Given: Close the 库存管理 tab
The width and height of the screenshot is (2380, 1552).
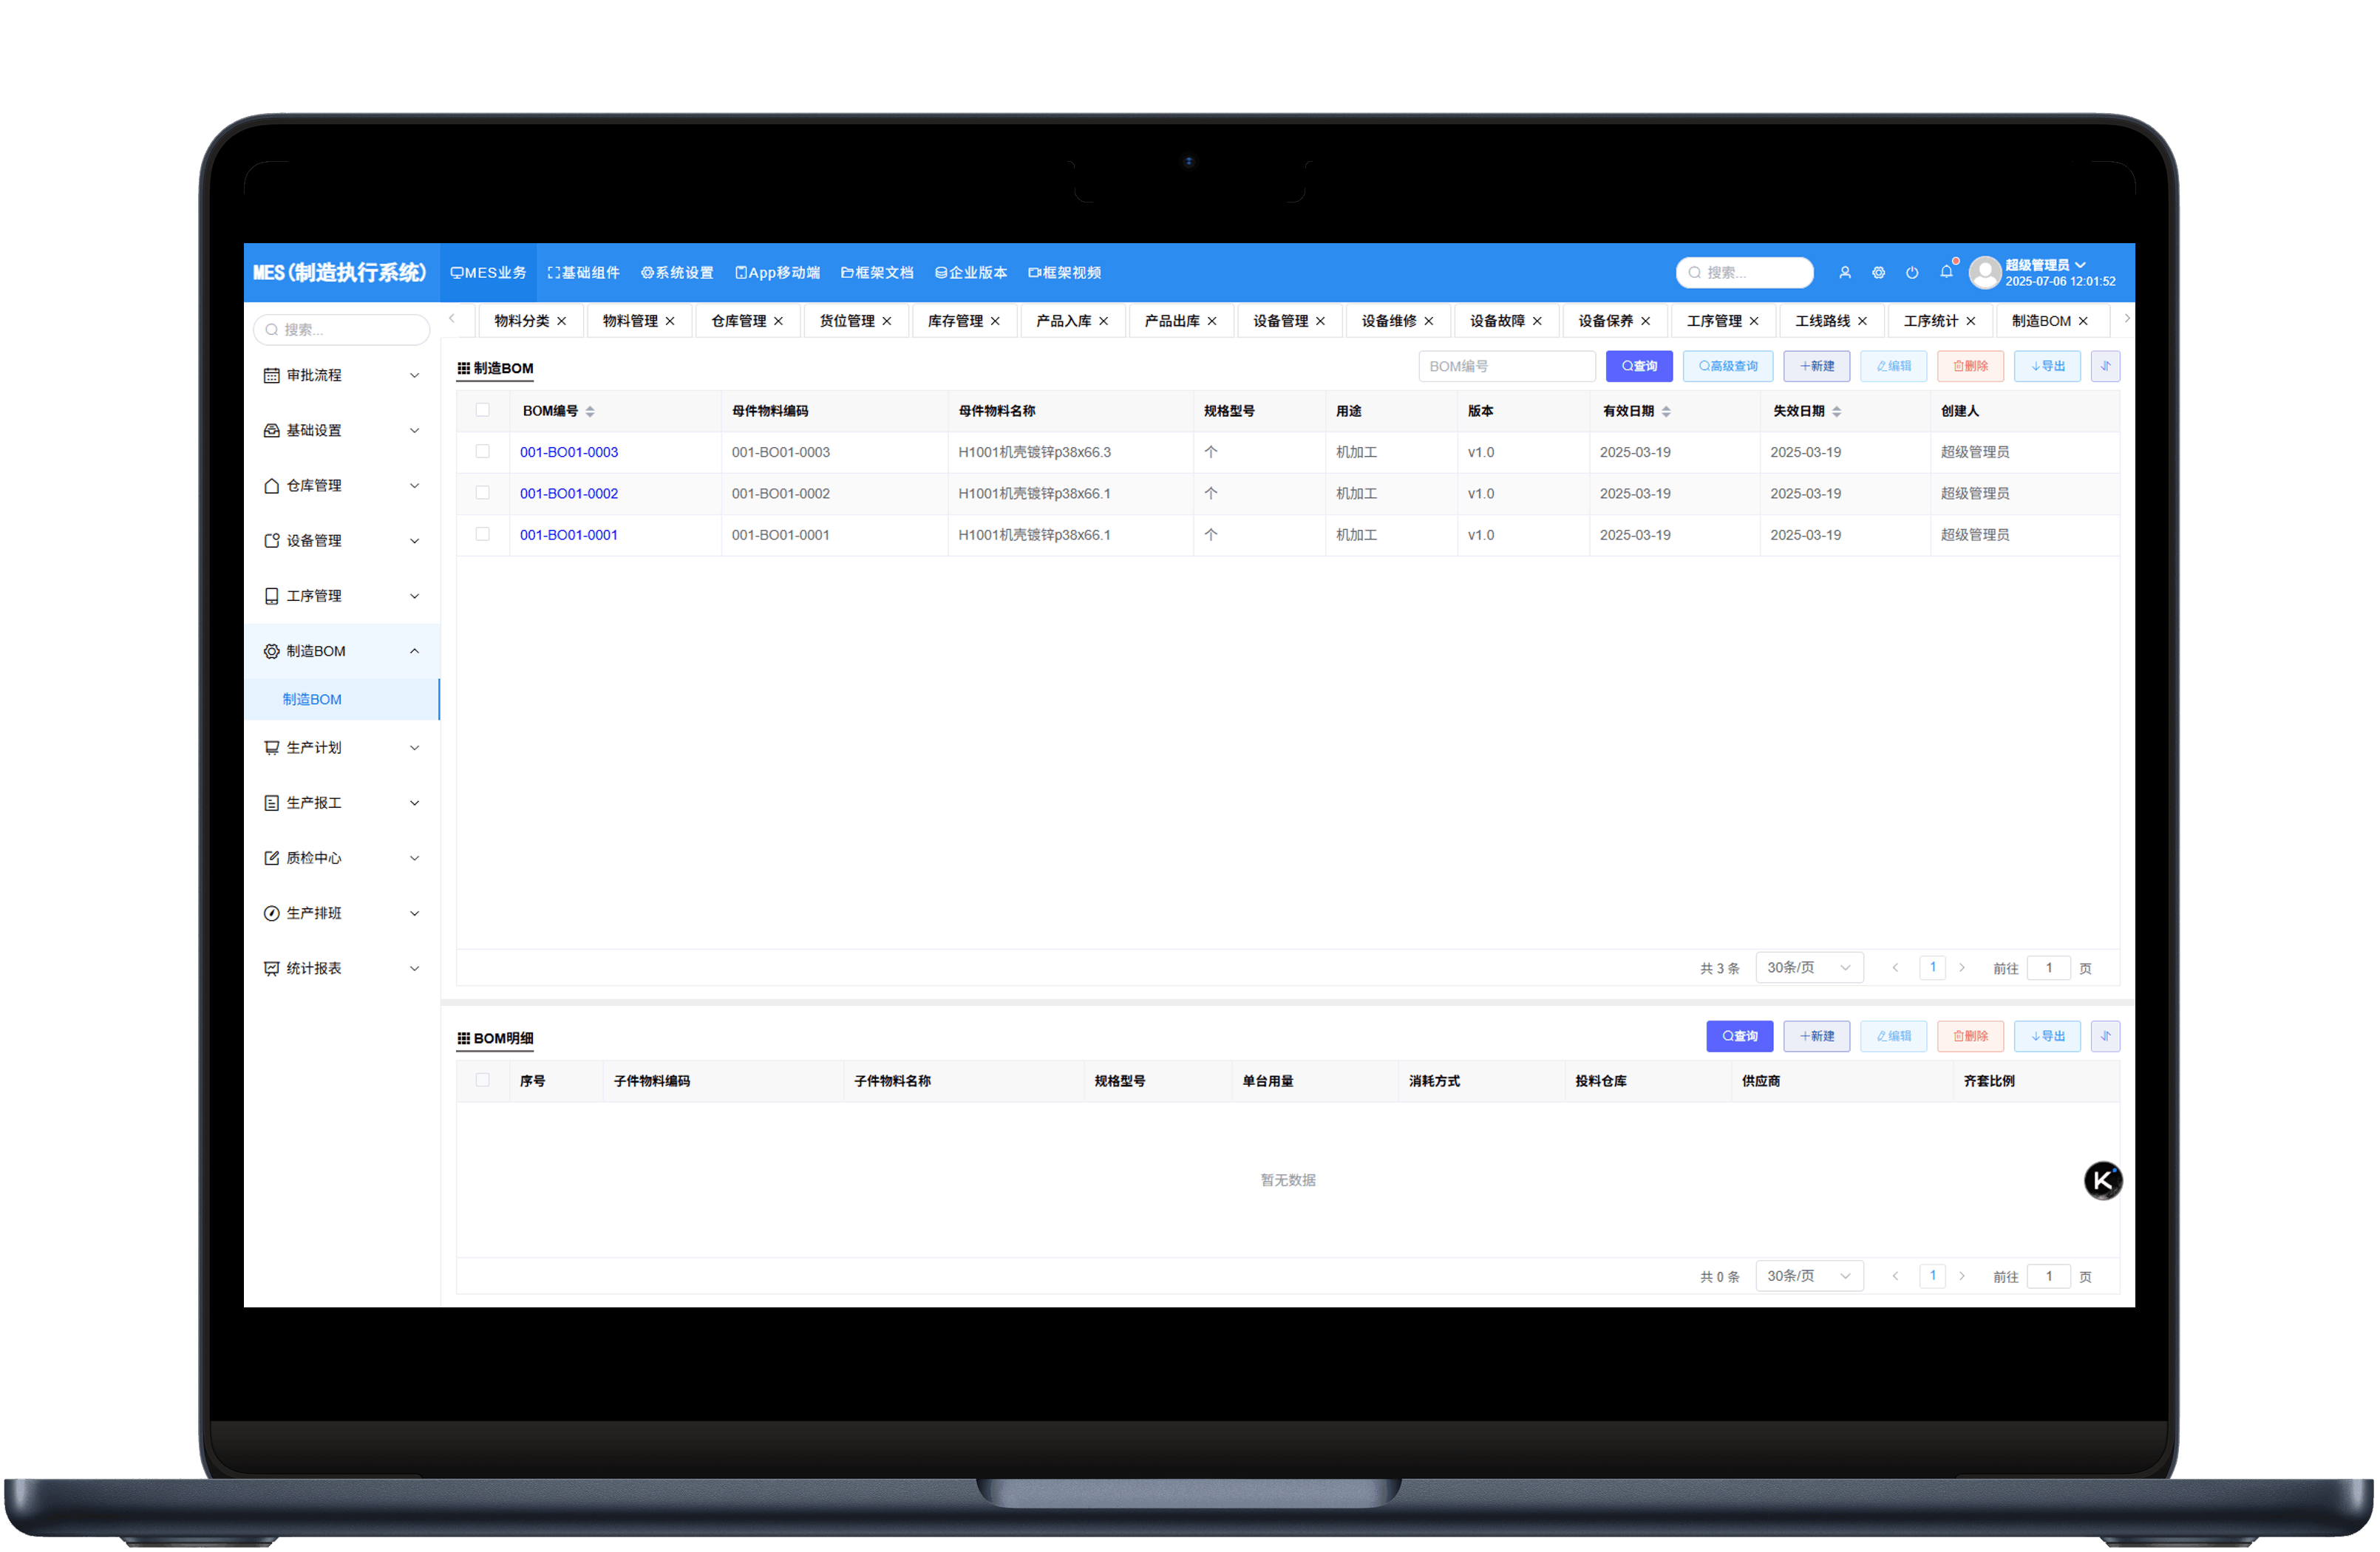Looking at the screenshot, I should pyautogui.click(x=995, y=321).
